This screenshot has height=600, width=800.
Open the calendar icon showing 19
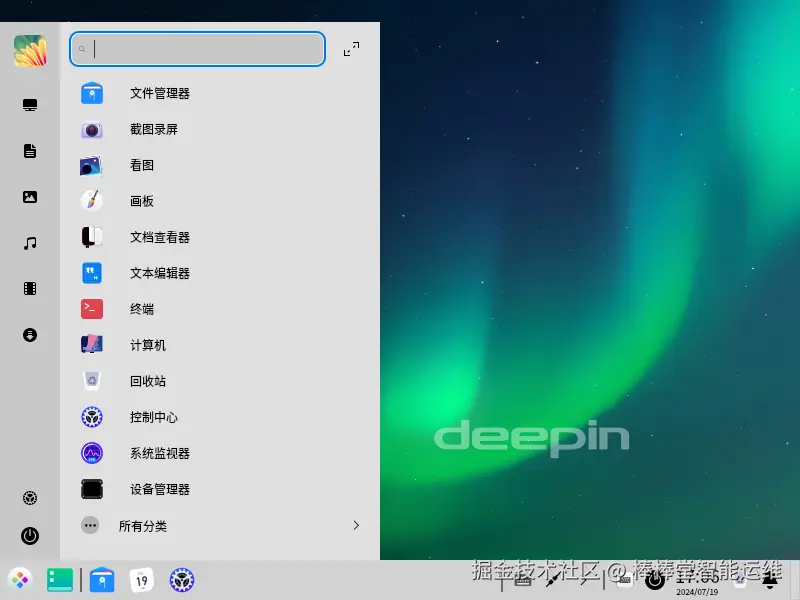click(x=142, y=580)
